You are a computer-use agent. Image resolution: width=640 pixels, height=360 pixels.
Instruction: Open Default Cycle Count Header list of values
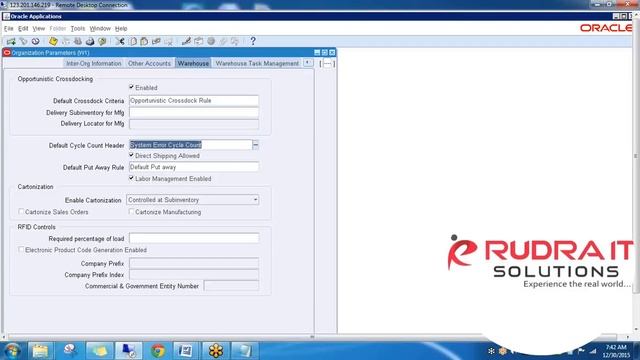(256, 145)
